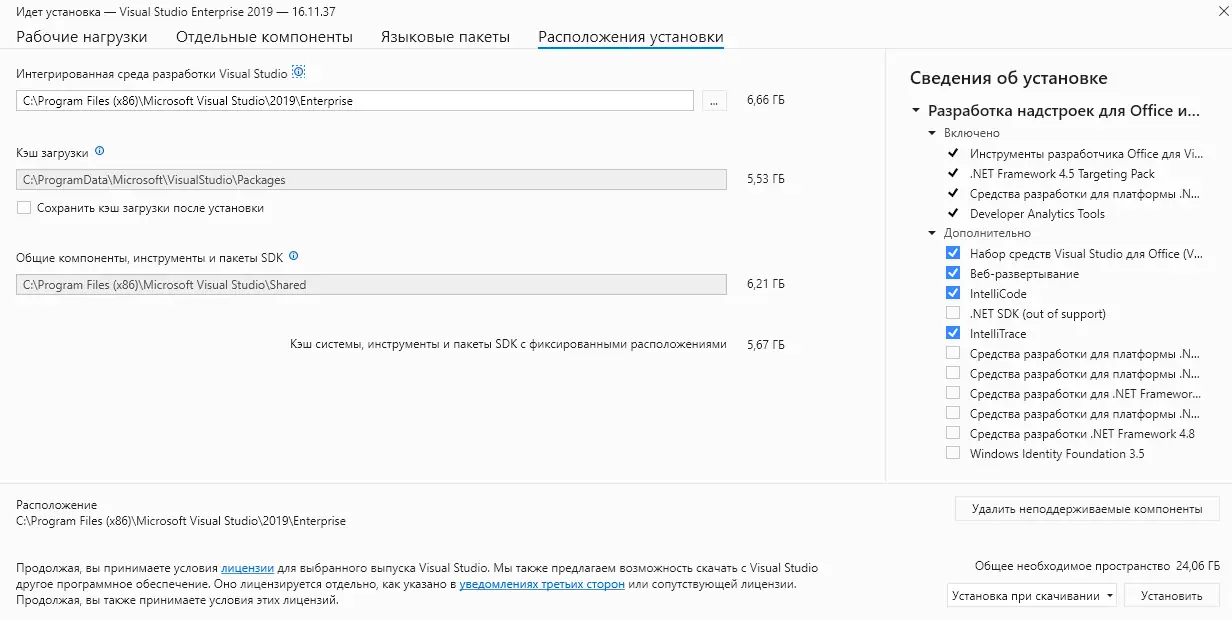This screenshot has width=1232, height=620.
Task: Check Средства разработки .NET Framework 4.8
Action: click(952, 433)
